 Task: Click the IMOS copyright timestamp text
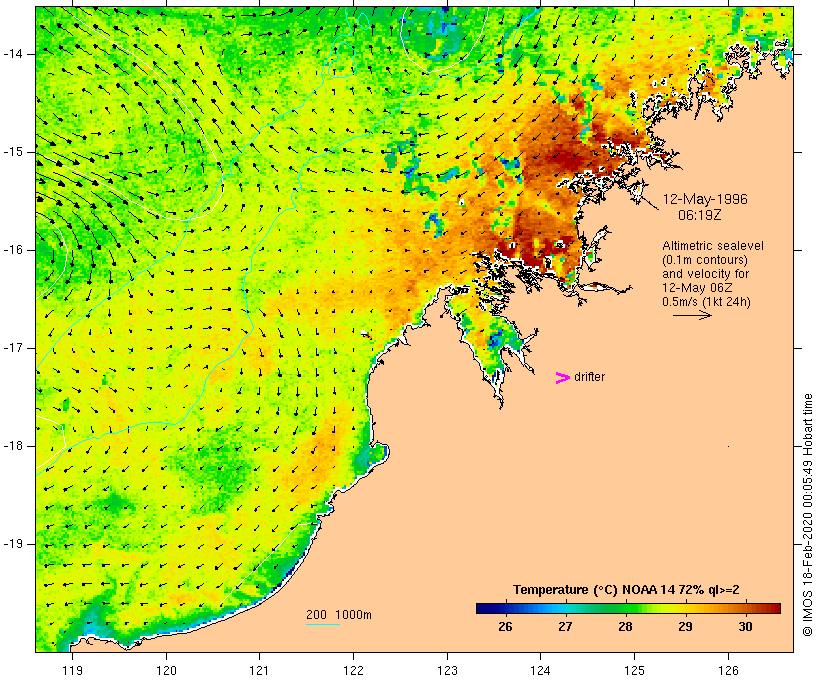point(807,515)
